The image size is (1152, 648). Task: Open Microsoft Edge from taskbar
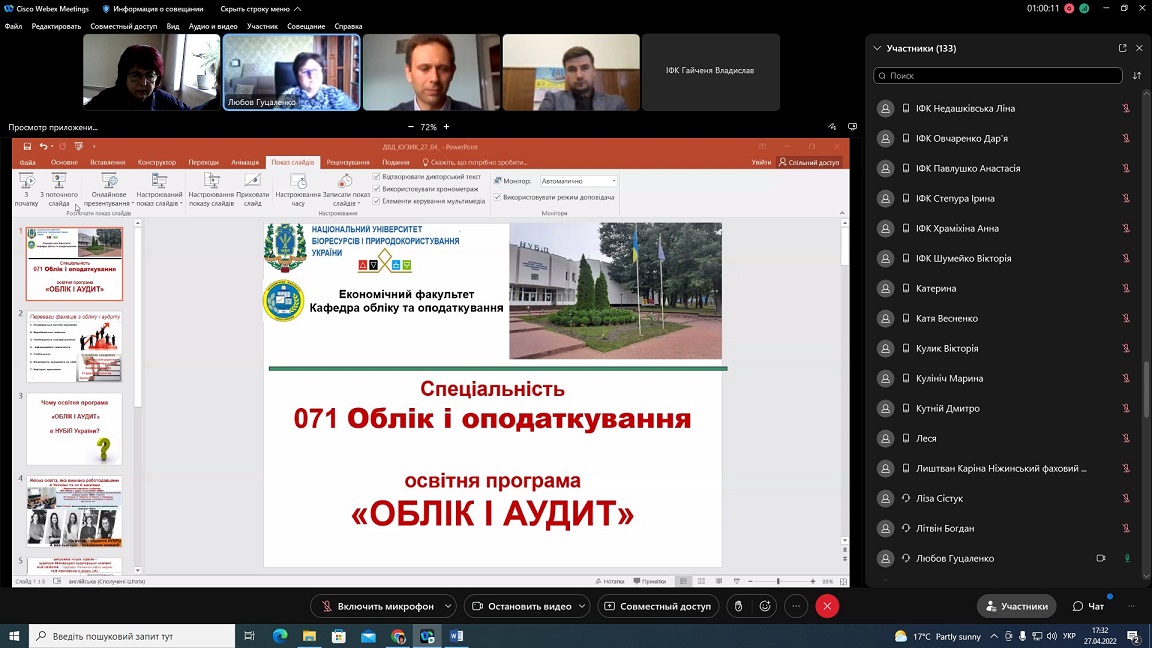(280, 636)
